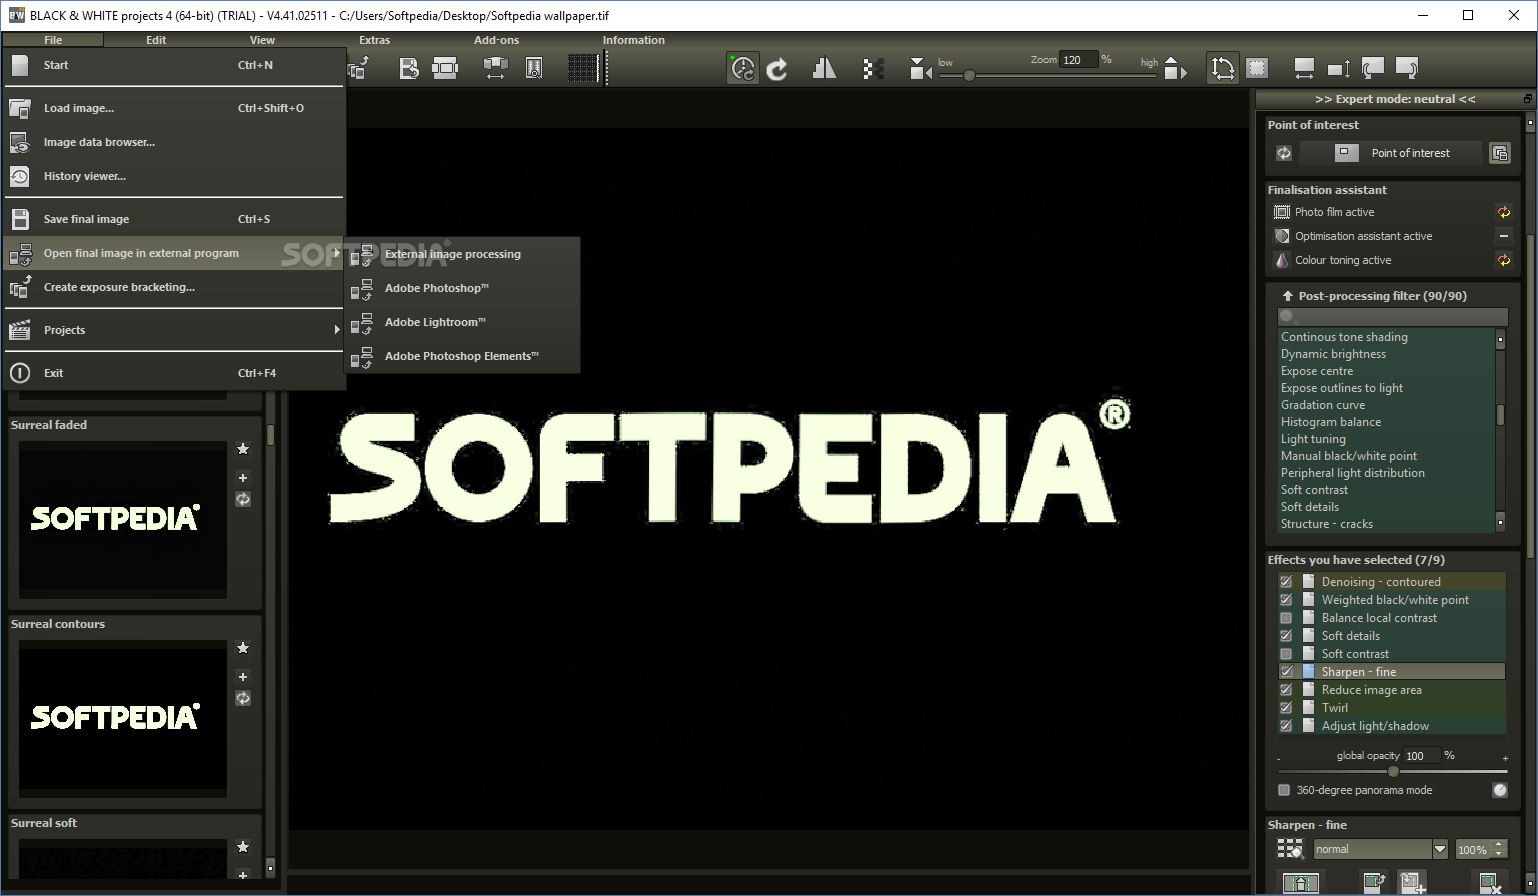Open the Edit menu

(x=156, y=40)
